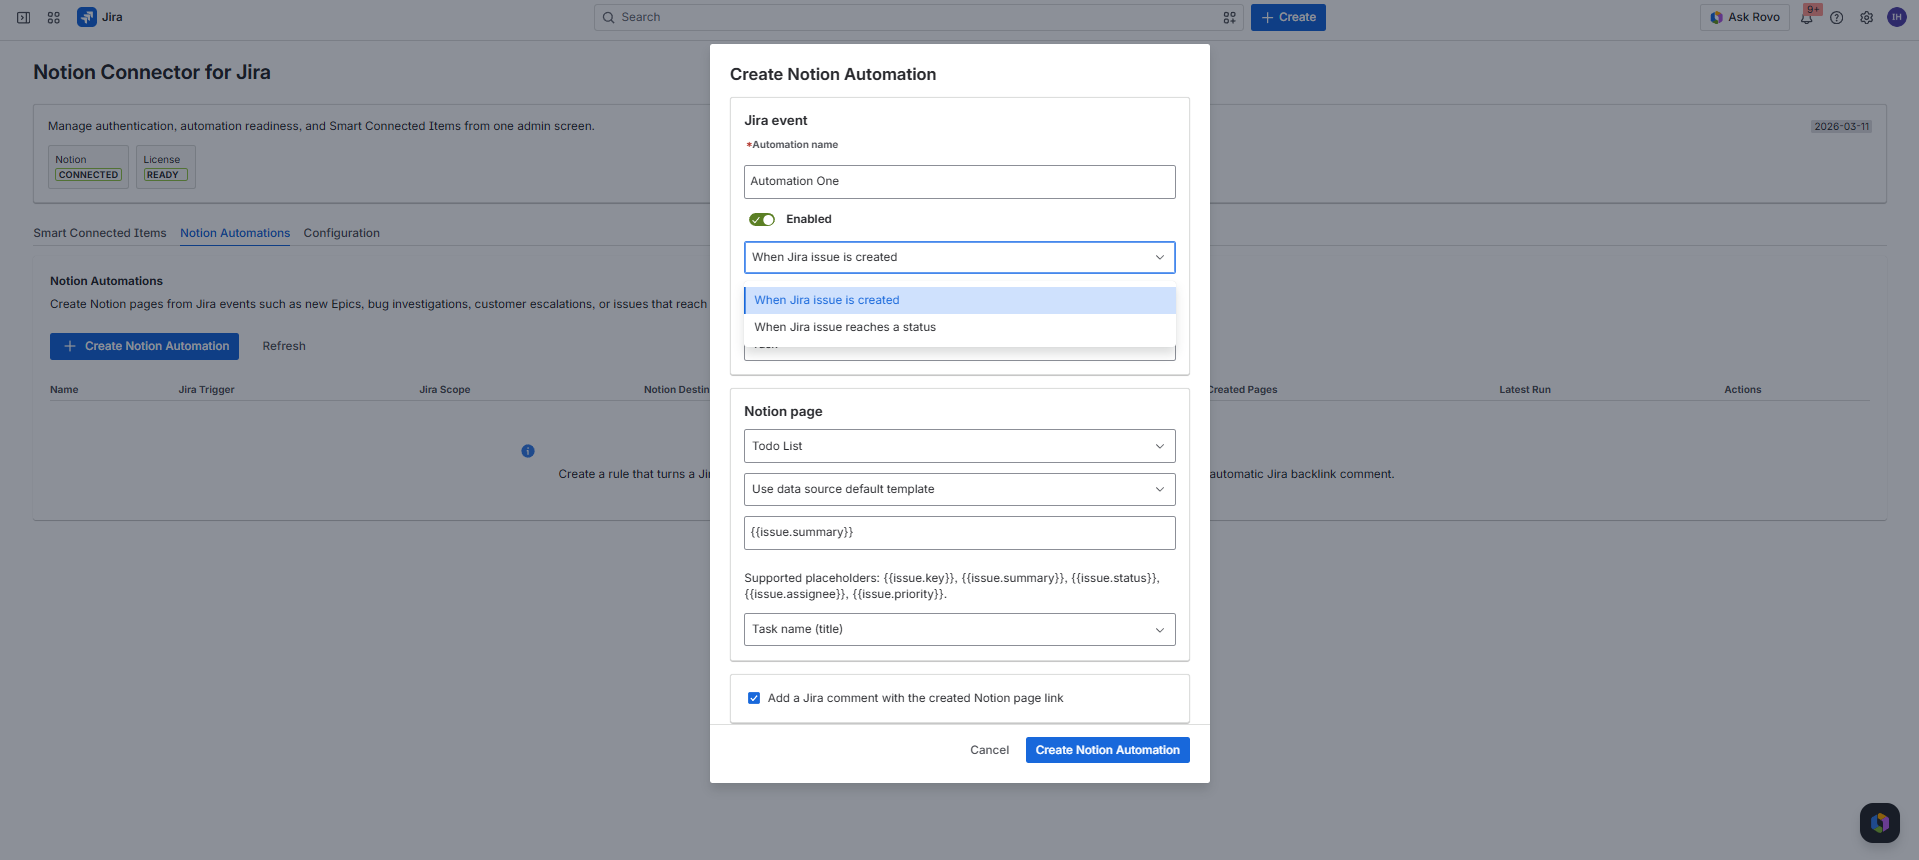This screenshot has width=1919, height=860.
Task: Click the top Create button
Action: pyautogui.click(x=1288, y=17)
